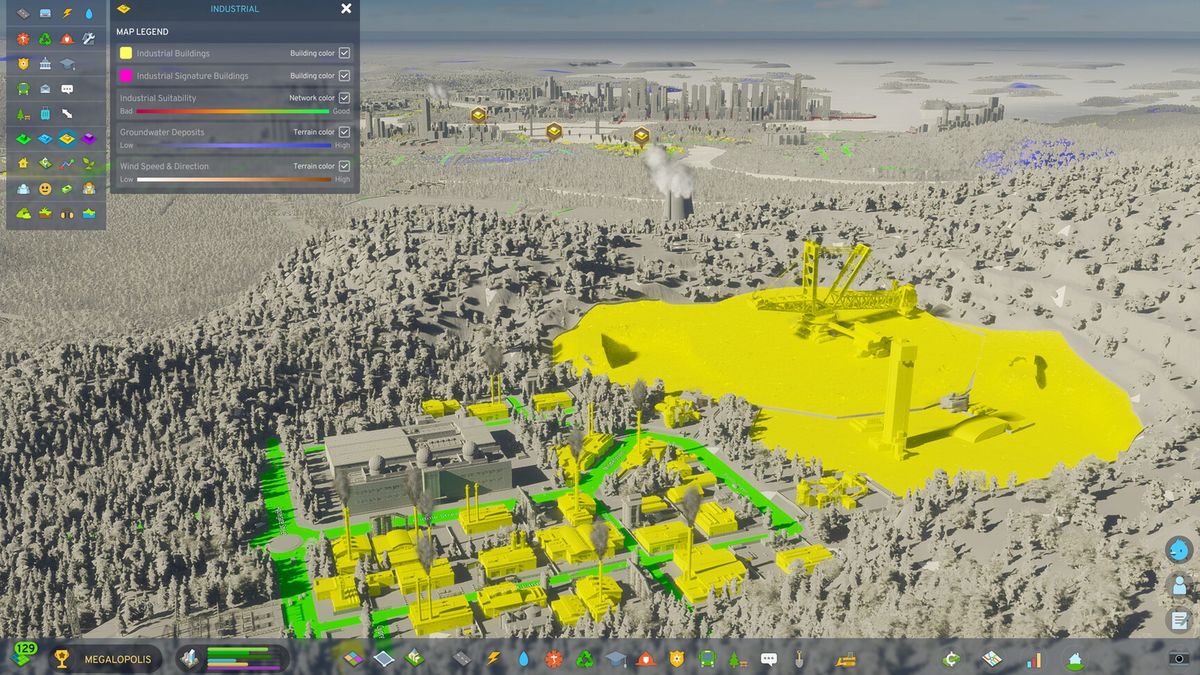Open the Garbage recycling info view
The image size is (1200, 675).
click(583, 660)
